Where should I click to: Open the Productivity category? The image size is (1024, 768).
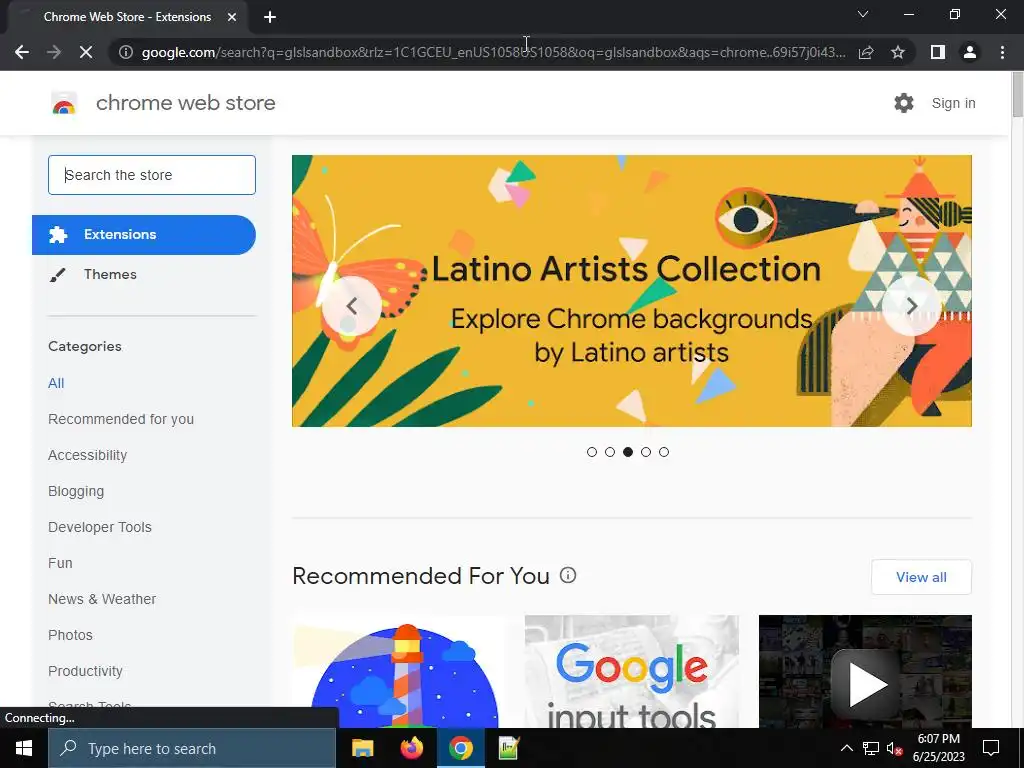[86, 671]
